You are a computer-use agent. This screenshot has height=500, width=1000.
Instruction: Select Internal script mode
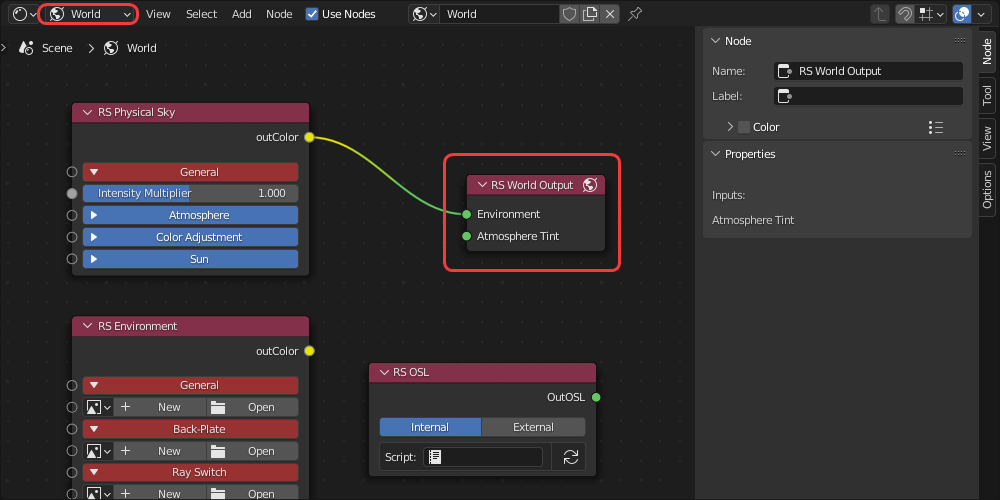[430, 427]
